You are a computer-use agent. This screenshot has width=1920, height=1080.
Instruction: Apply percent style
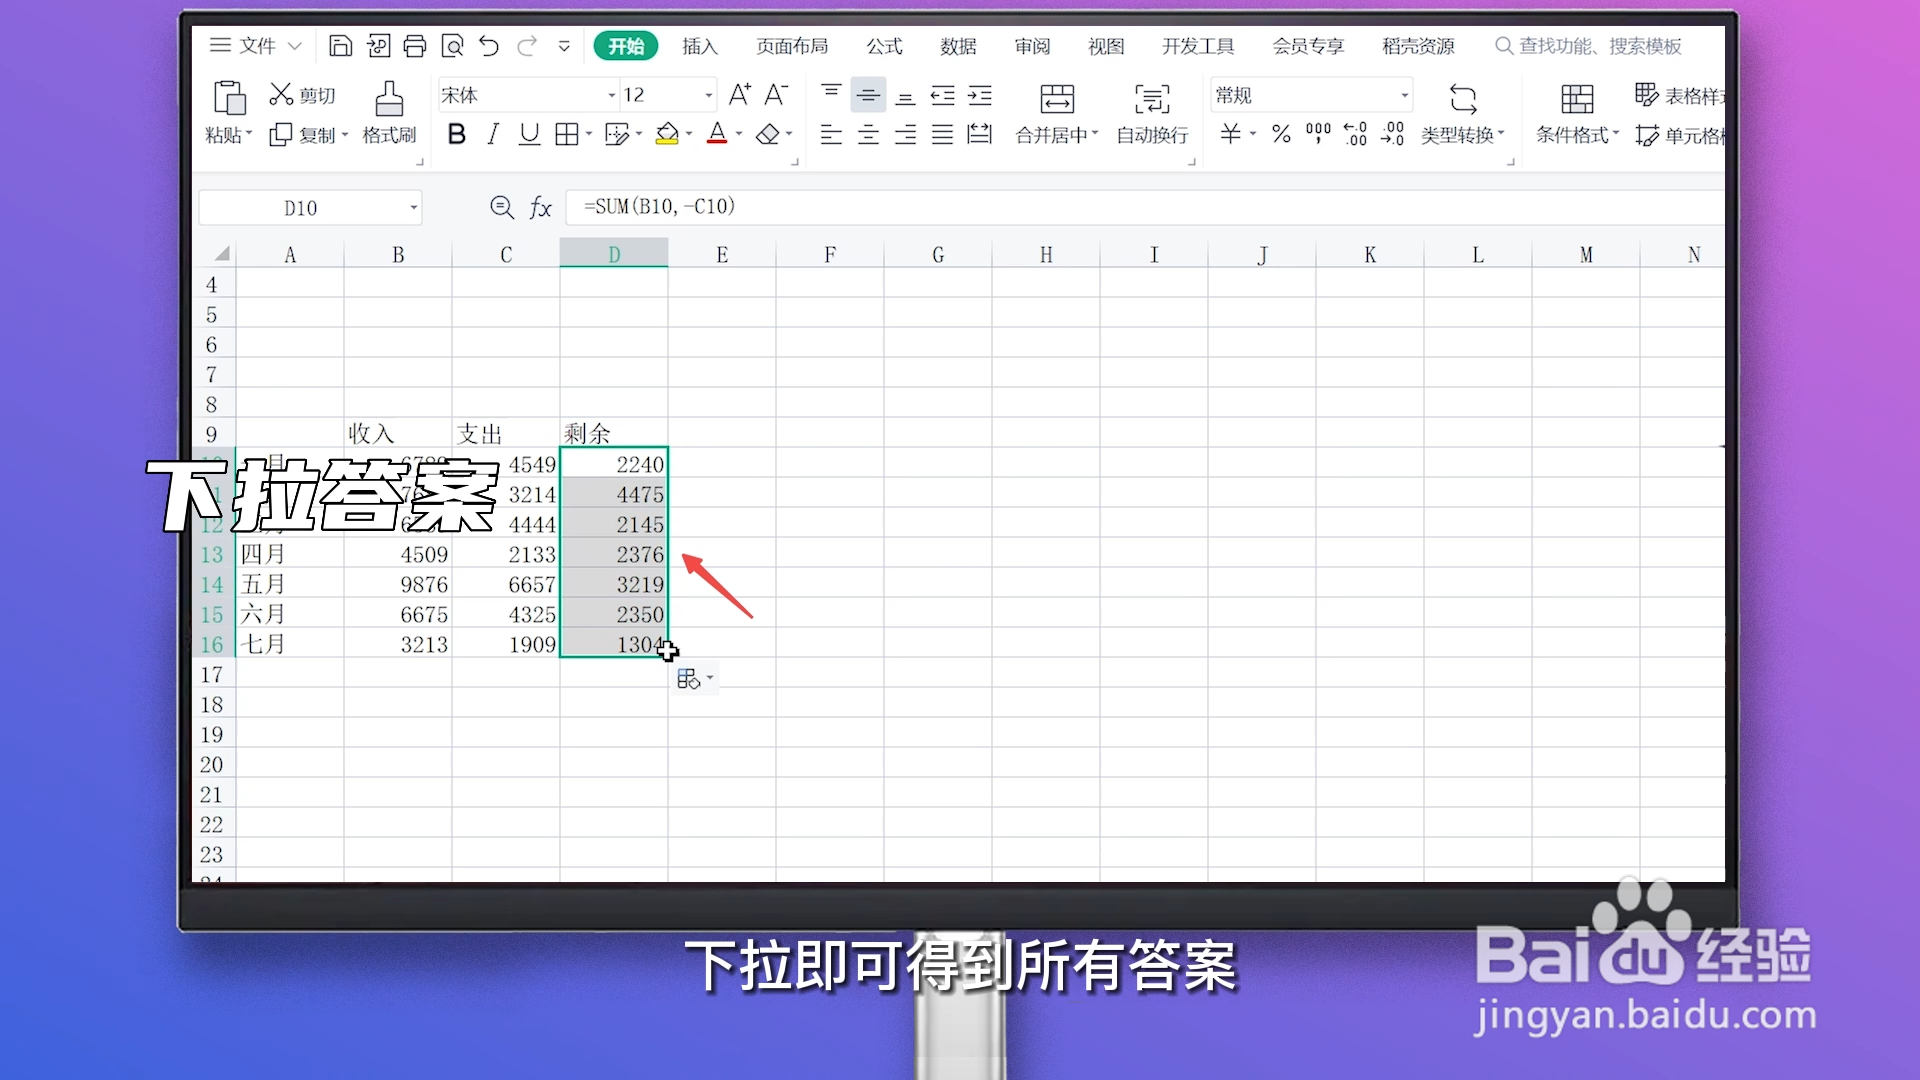click(x=1281, y=134)
